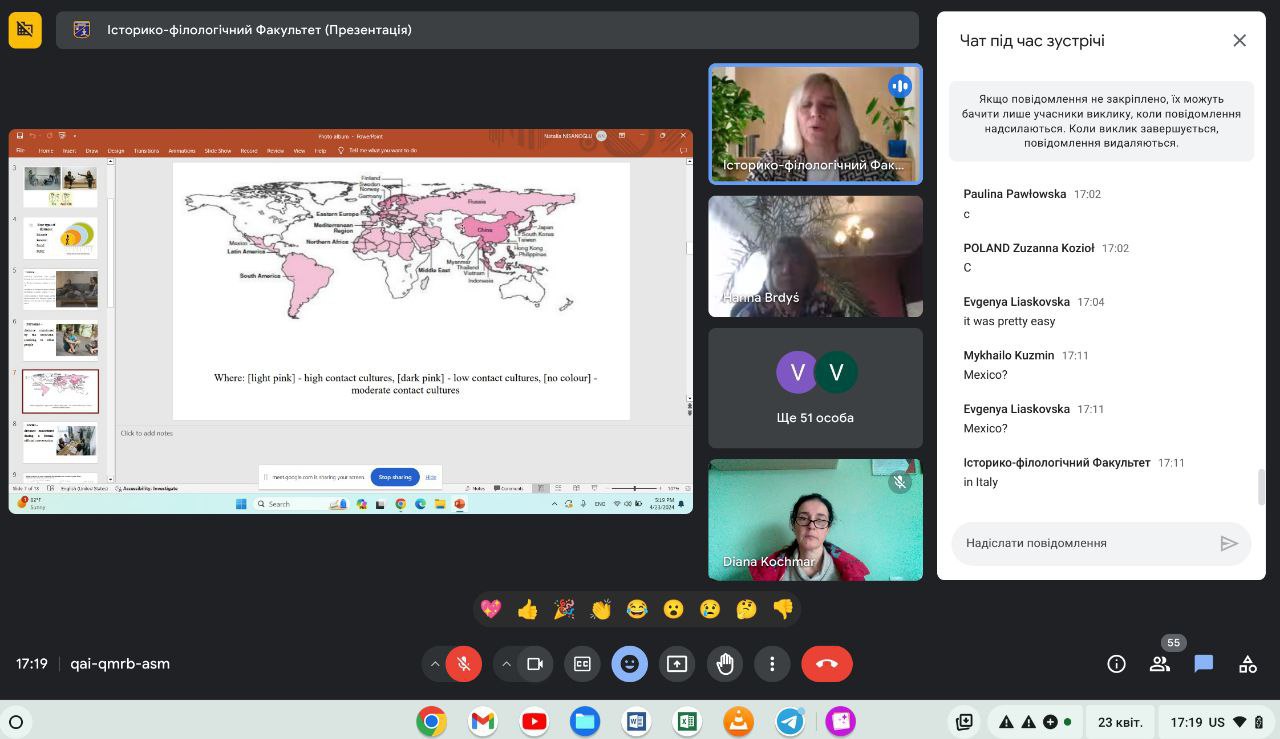Open more options three-dot menu

pos(772,664)
